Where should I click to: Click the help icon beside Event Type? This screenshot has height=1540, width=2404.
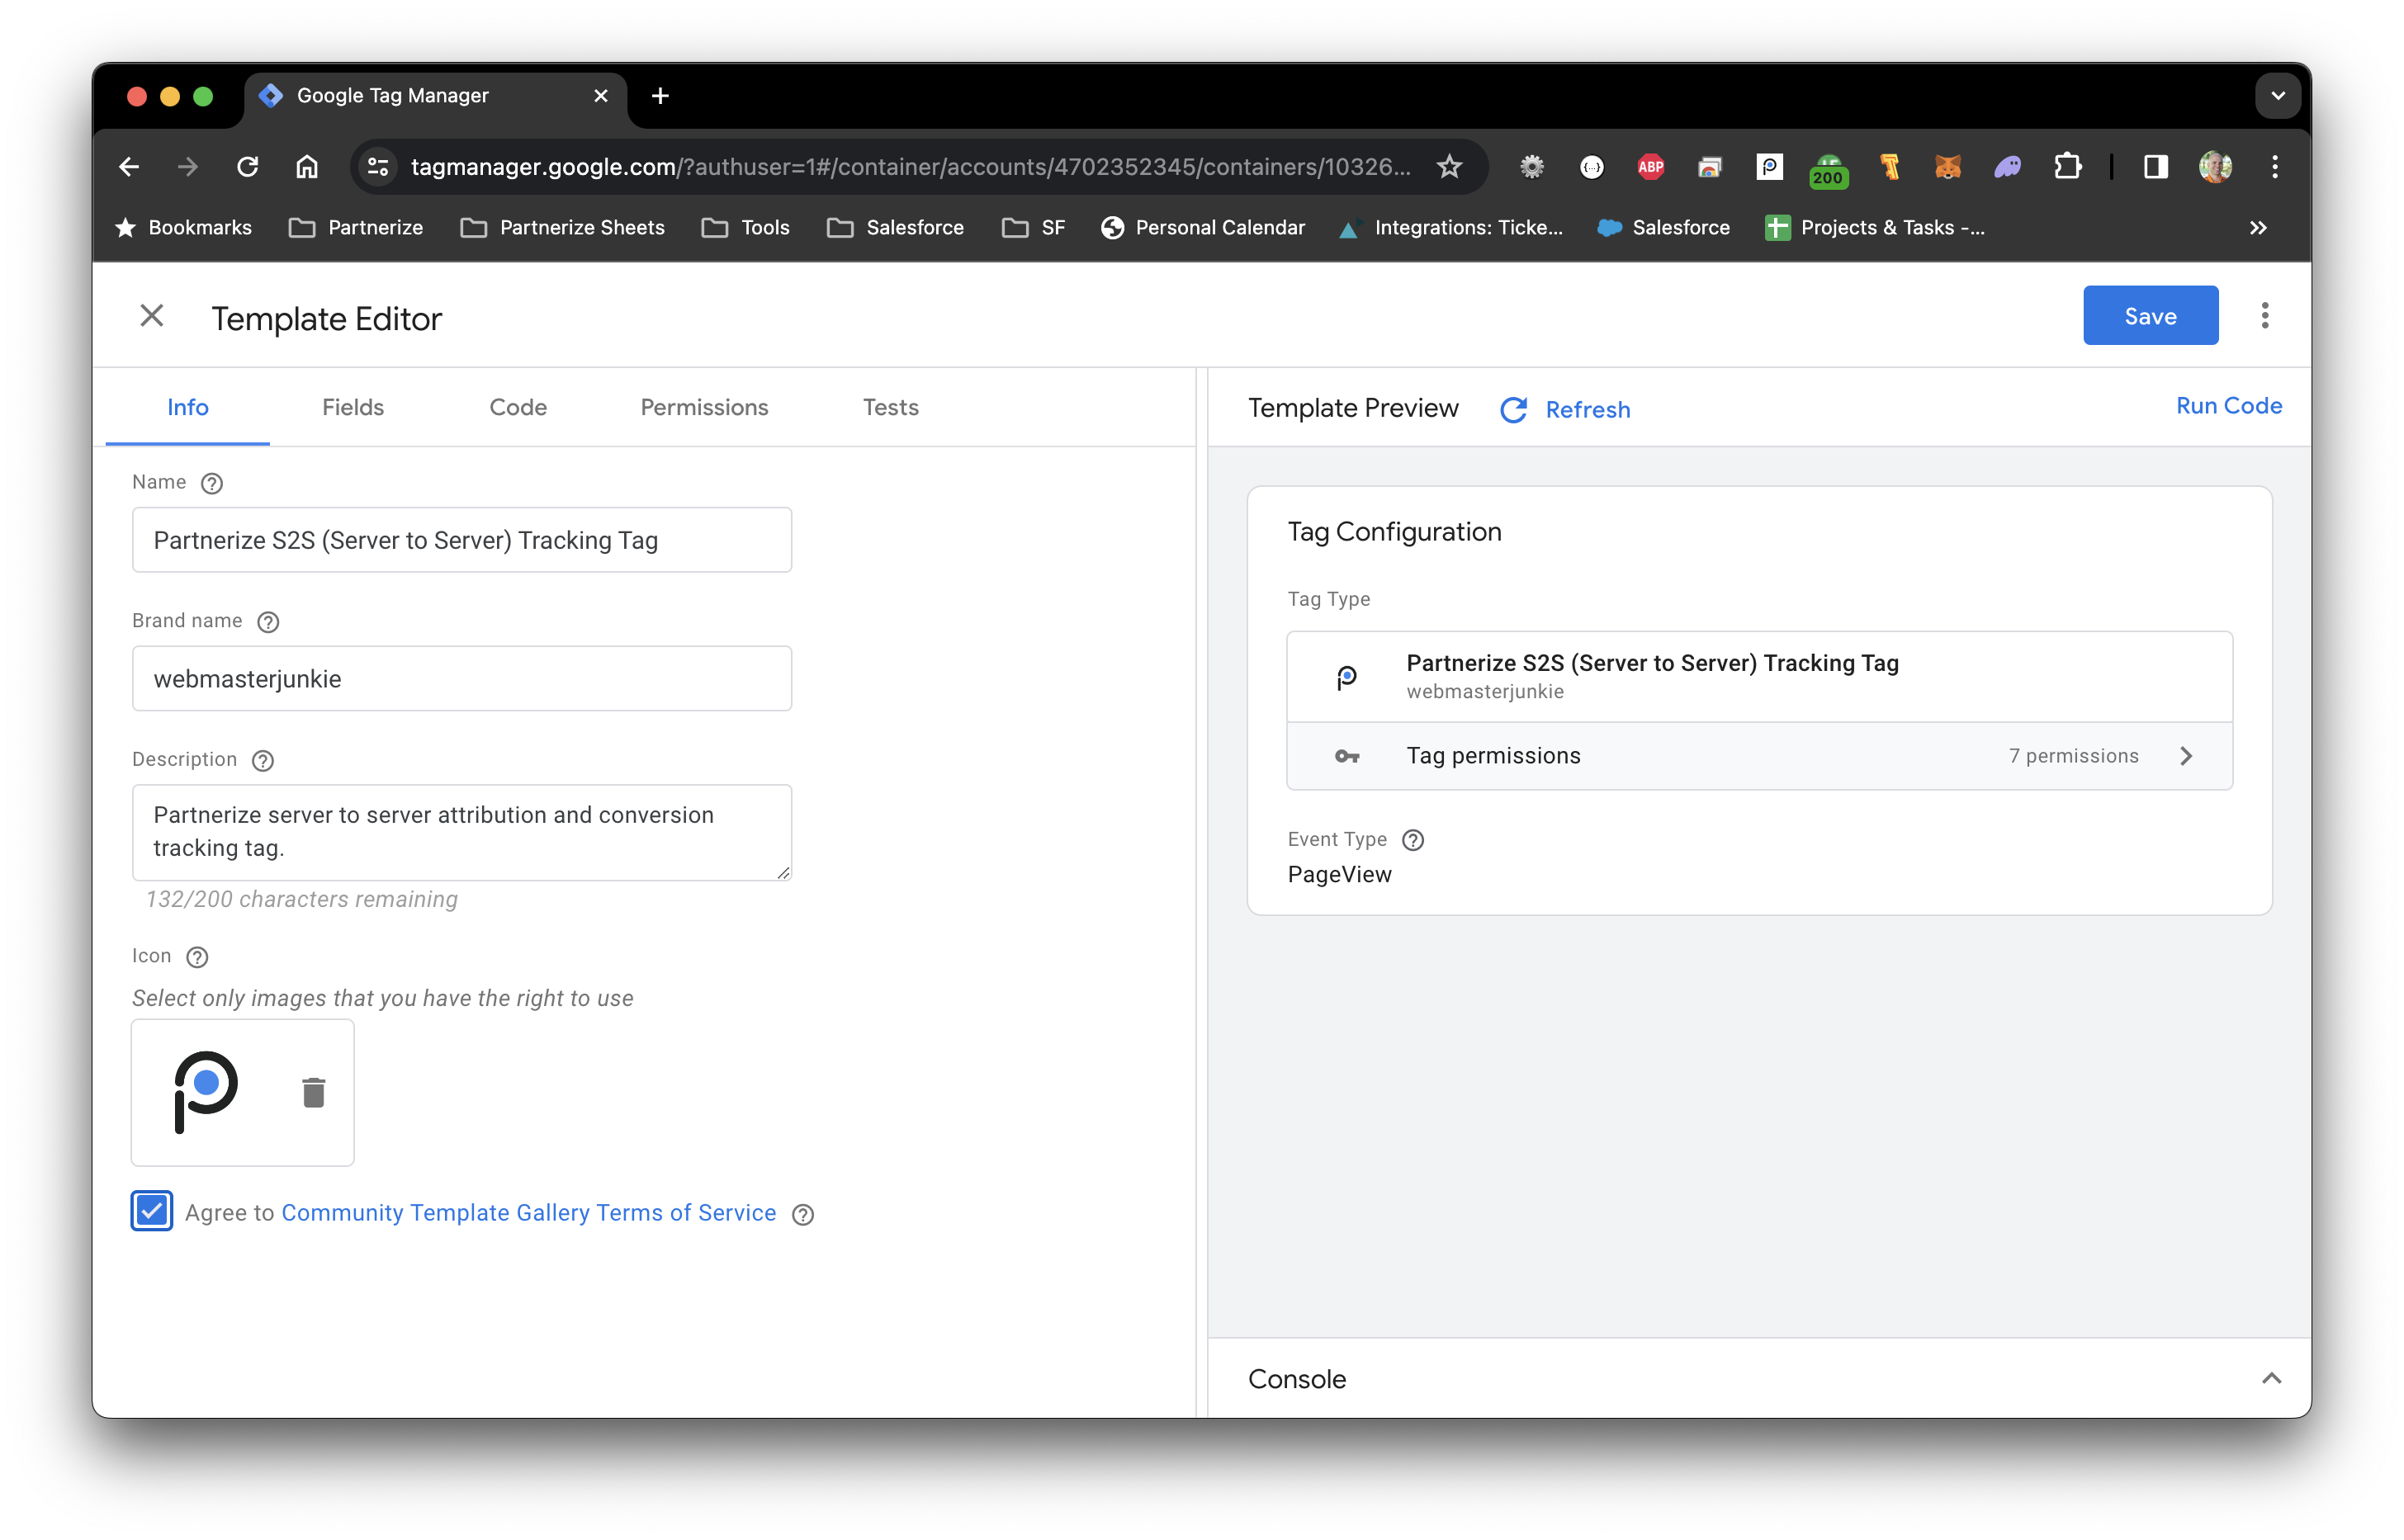(1412, 840)
